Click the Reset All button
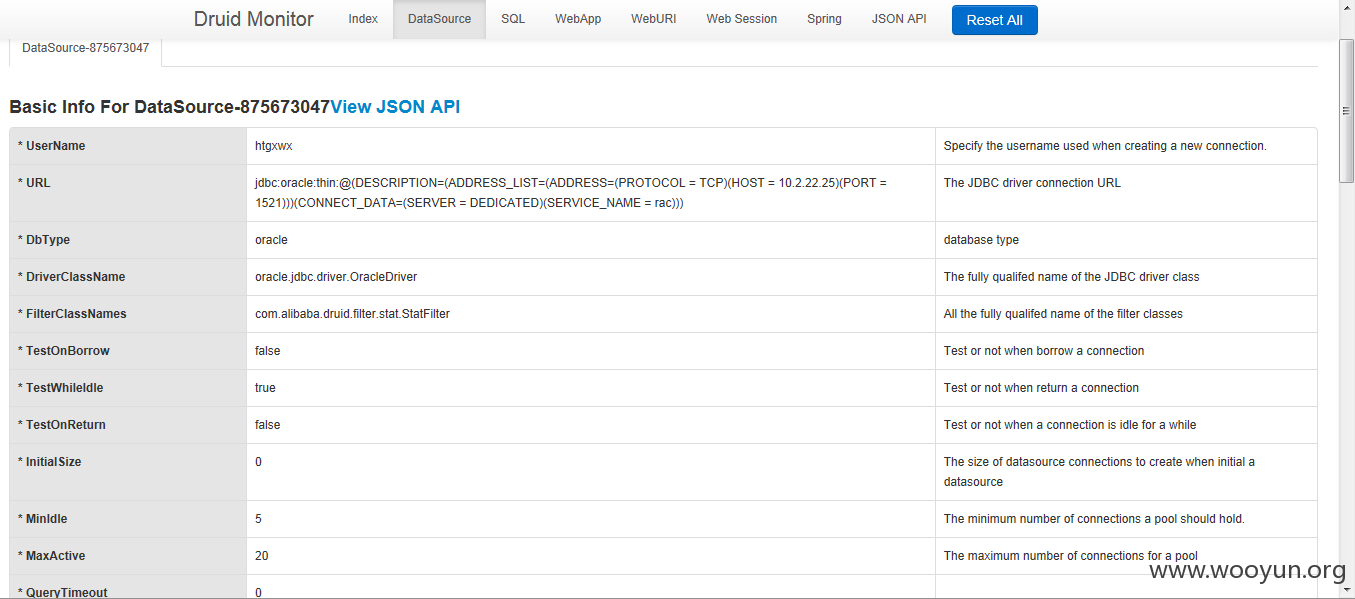This screenshot has width=1355, height=599. pyautogui.click(x=994, y=20)
